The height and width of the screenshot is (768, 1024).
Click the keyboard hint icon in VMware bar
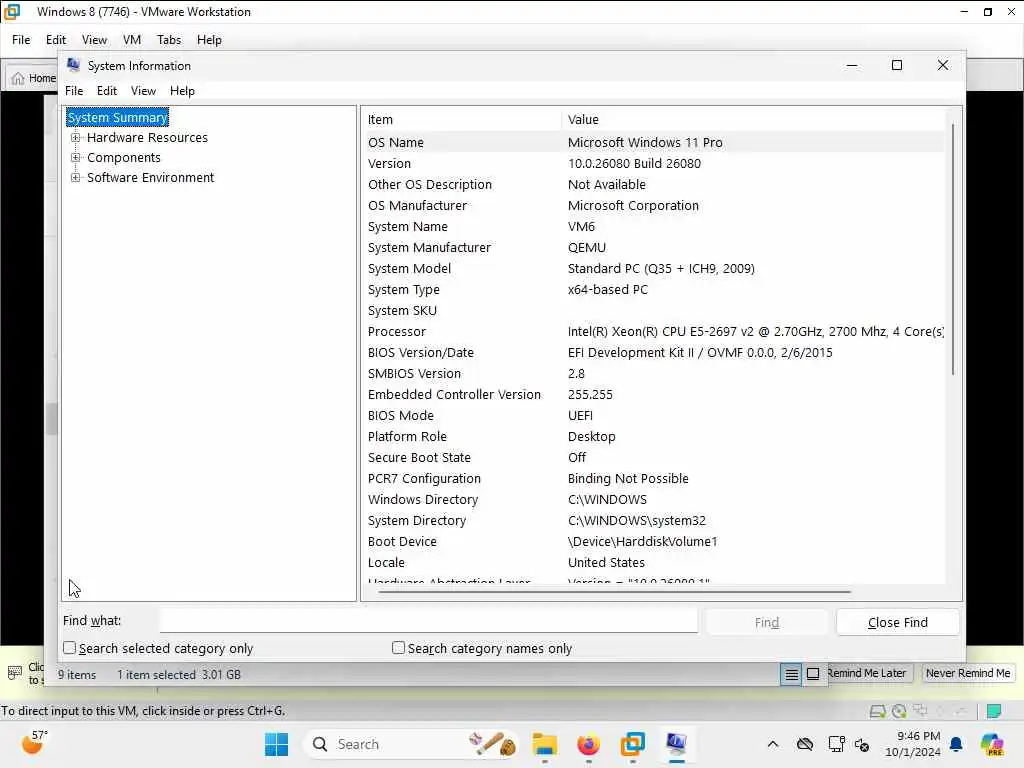[14, 673]
